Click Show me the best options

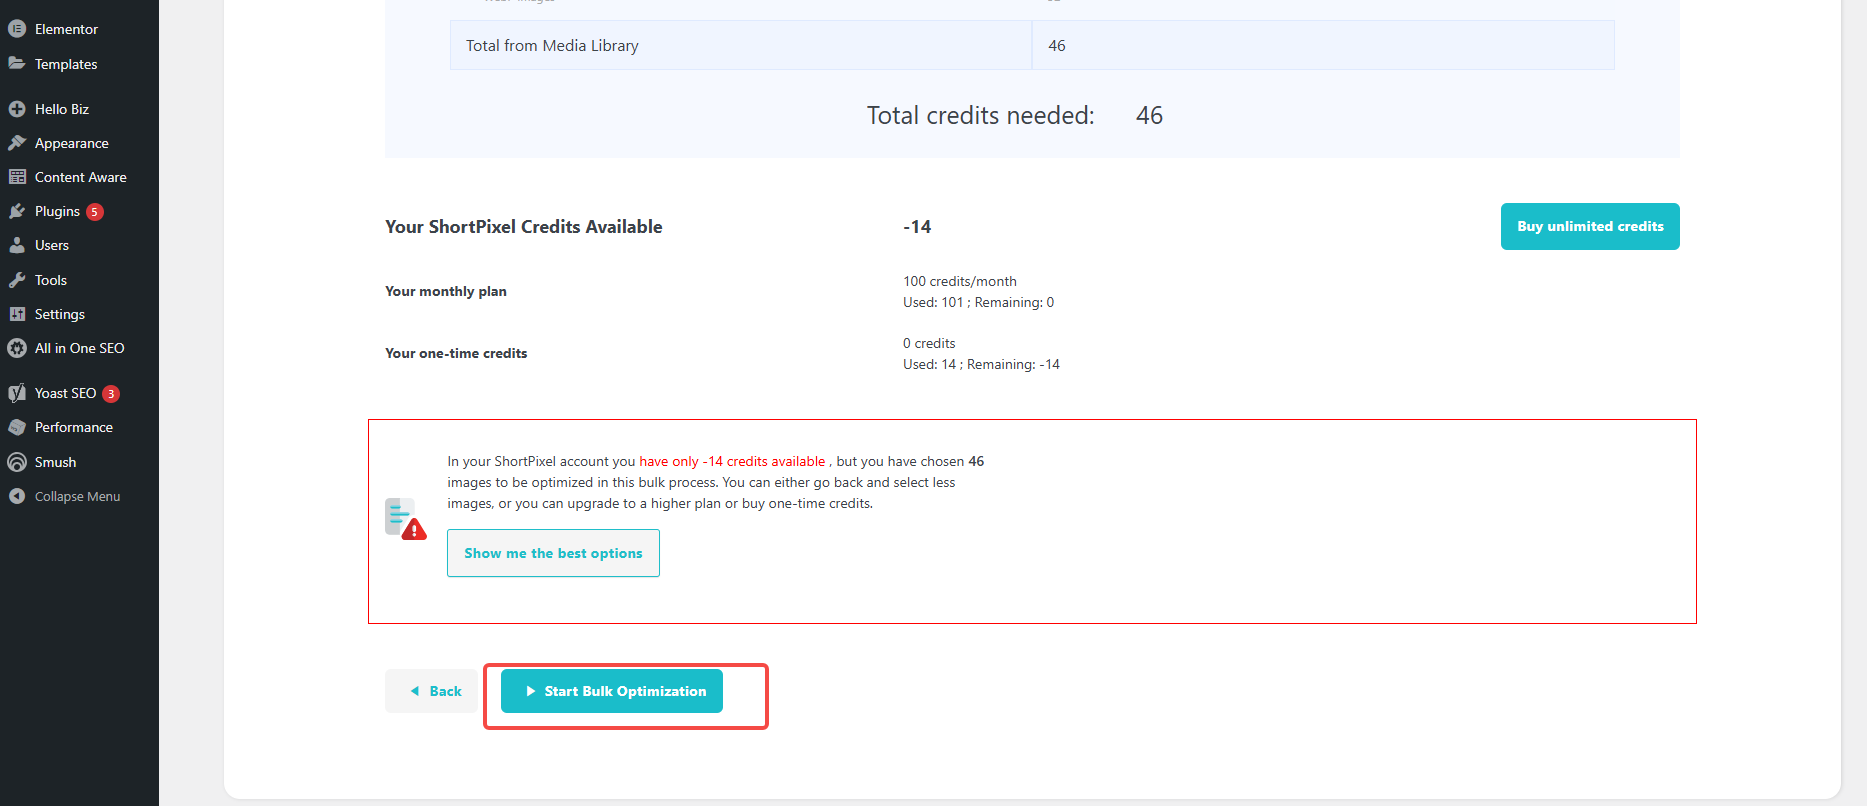click(x=553, y=553)
